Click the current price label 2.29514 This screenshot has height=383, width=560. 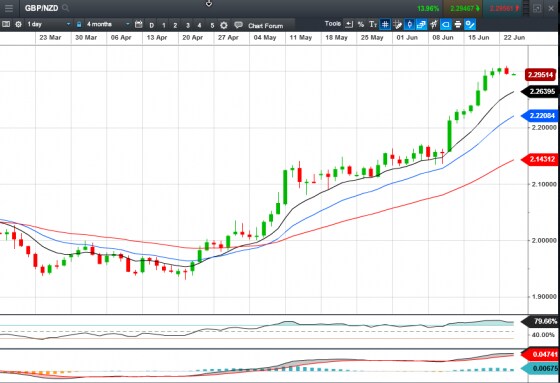pos(541,75)
